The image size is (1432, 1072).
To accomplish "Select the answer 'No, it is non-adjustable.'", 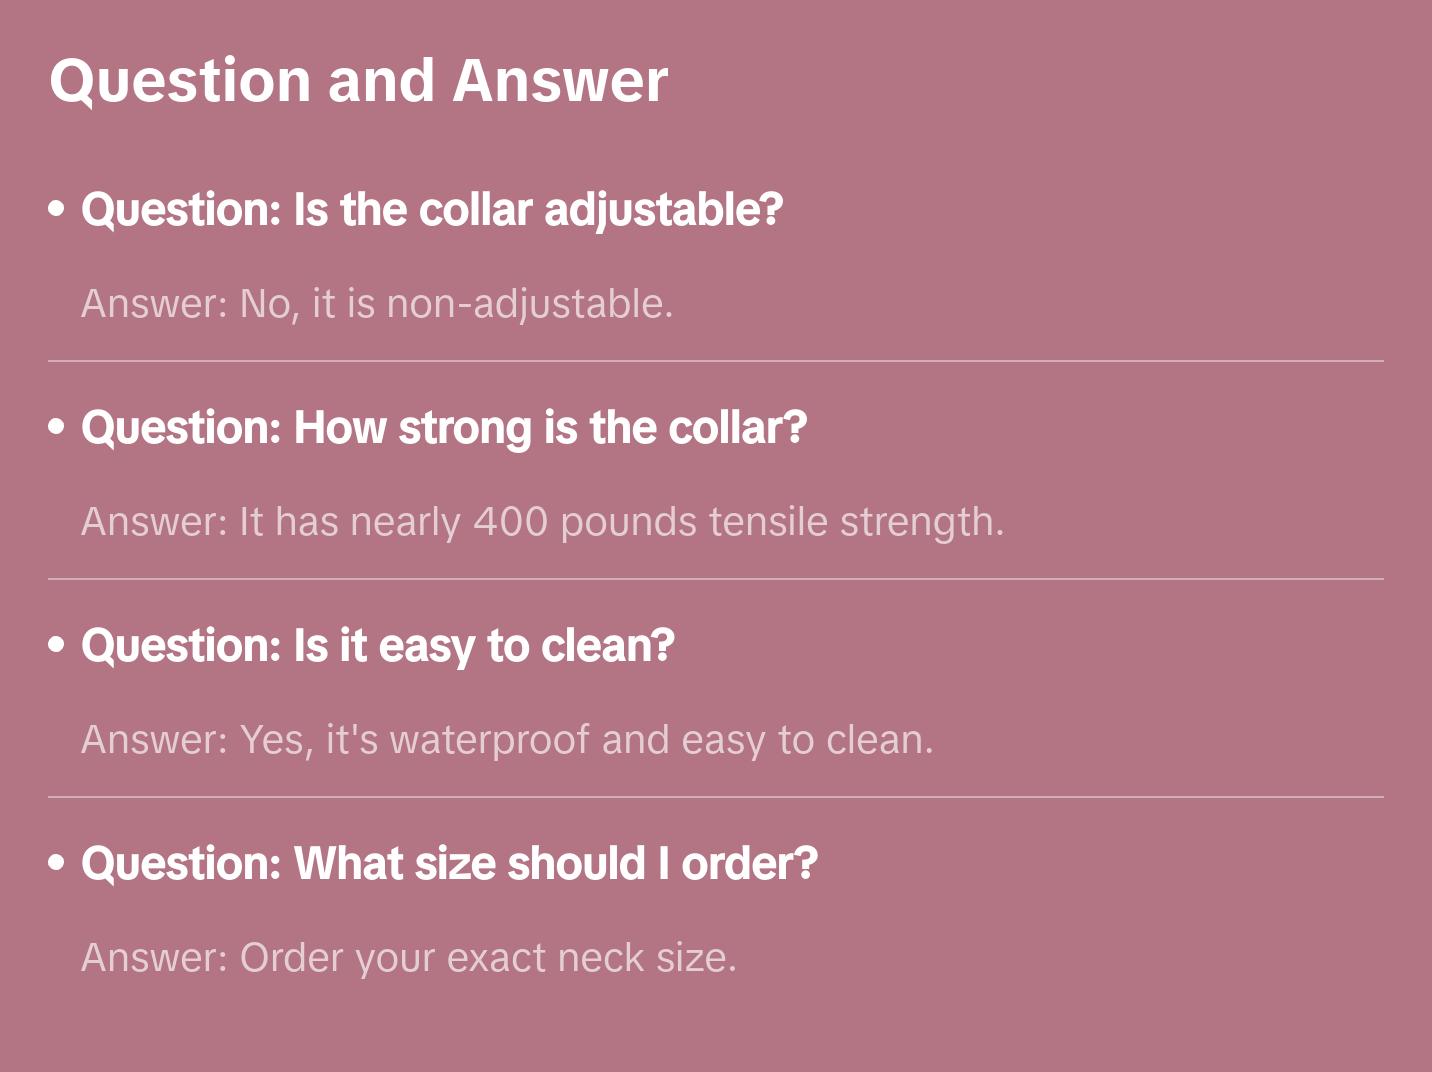I will [x=377, y=304].
